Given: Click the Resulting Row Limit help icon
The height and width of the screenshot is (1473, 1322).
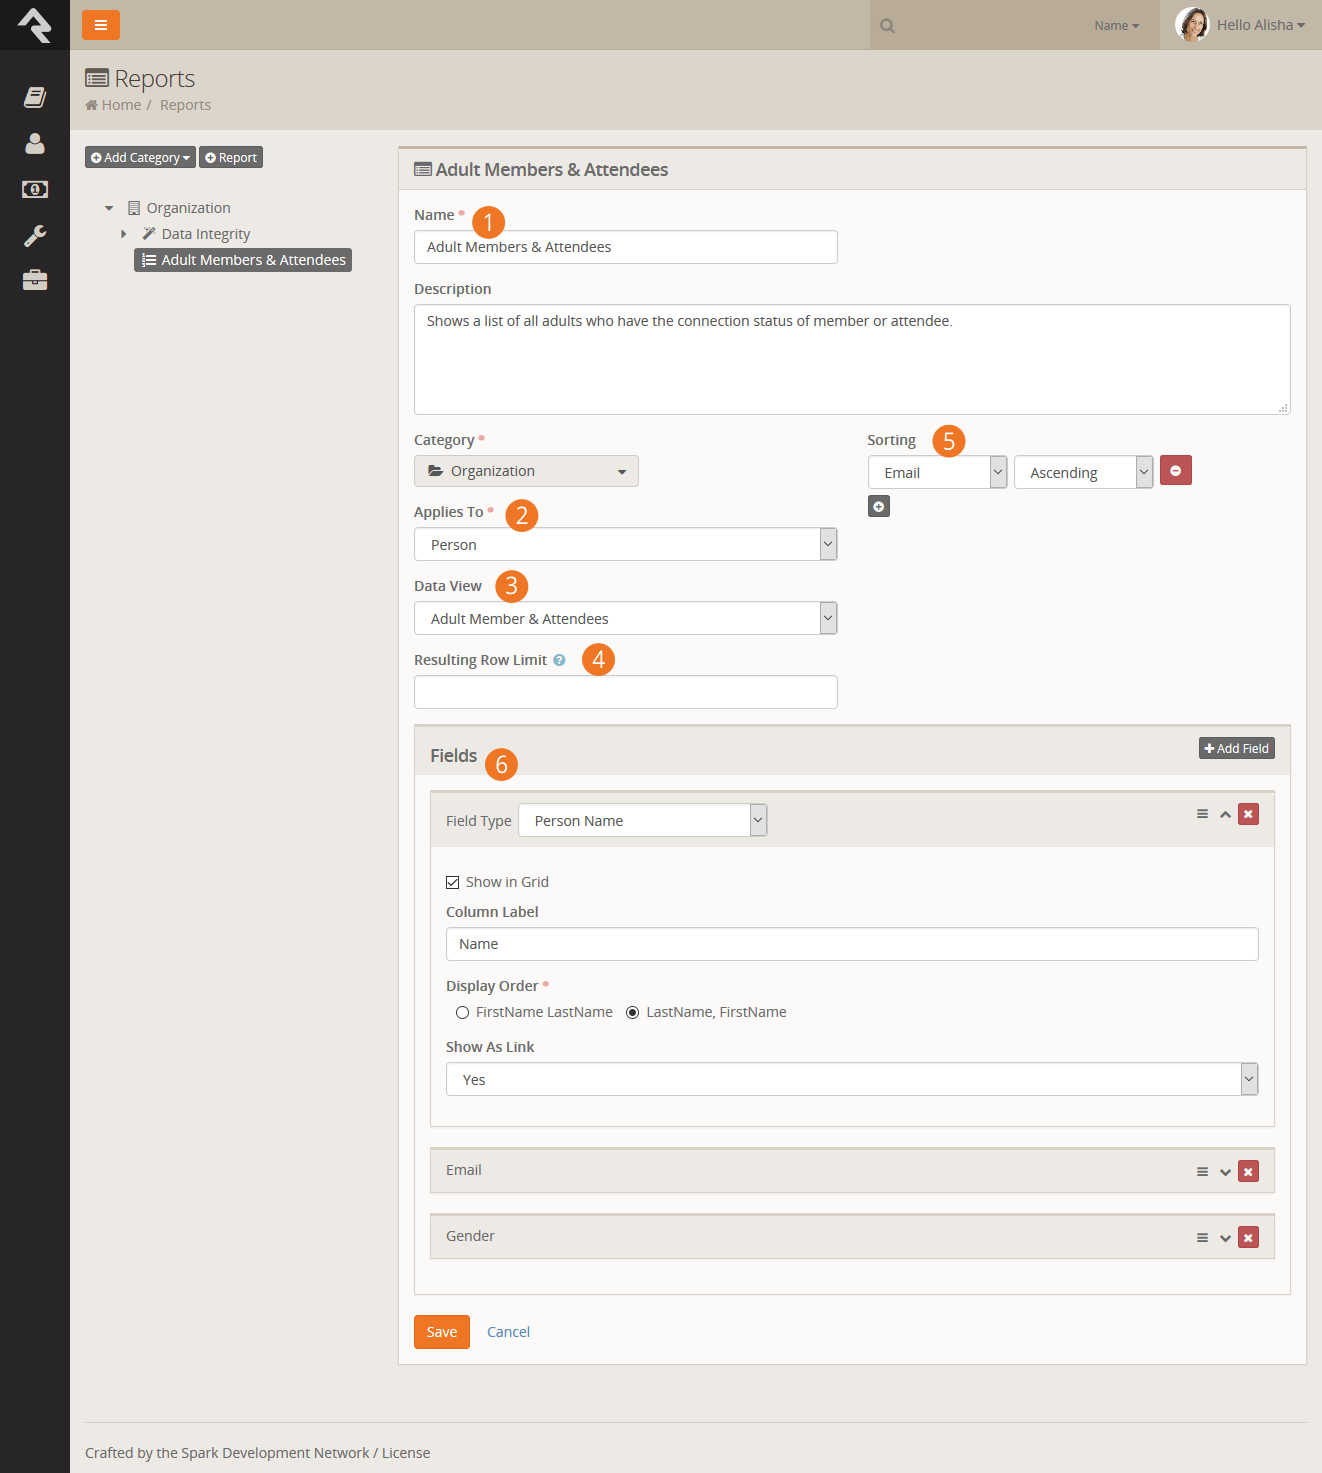Looking at the screenshot, I should pyautogui.click(x=559, y=660).
